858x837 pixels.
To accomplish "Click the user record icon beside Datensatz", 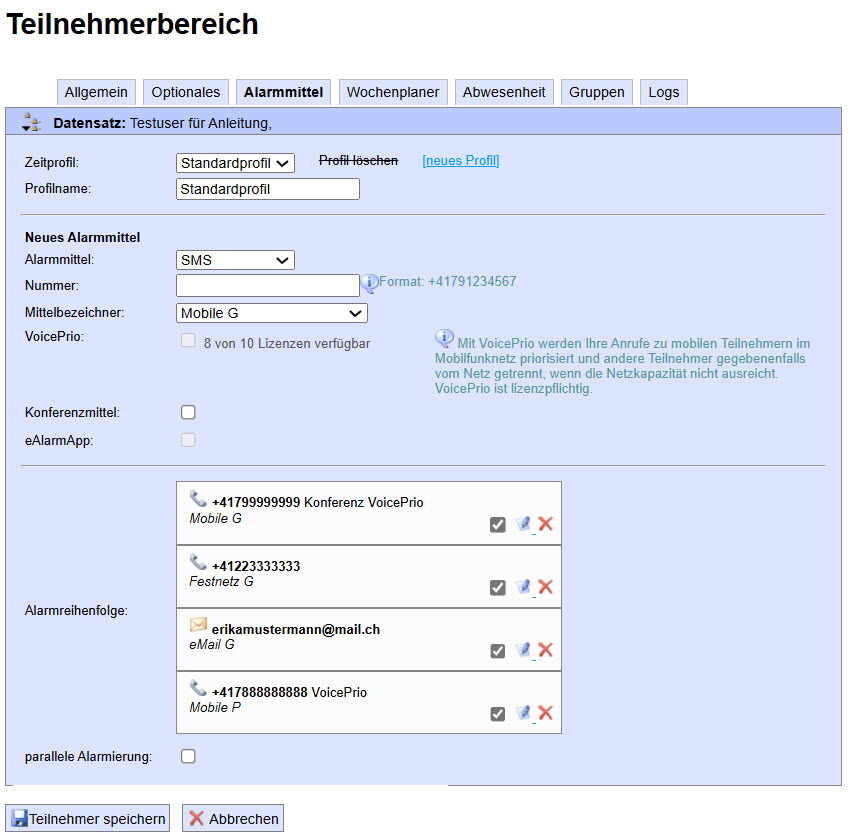I will tap(31, 122).
